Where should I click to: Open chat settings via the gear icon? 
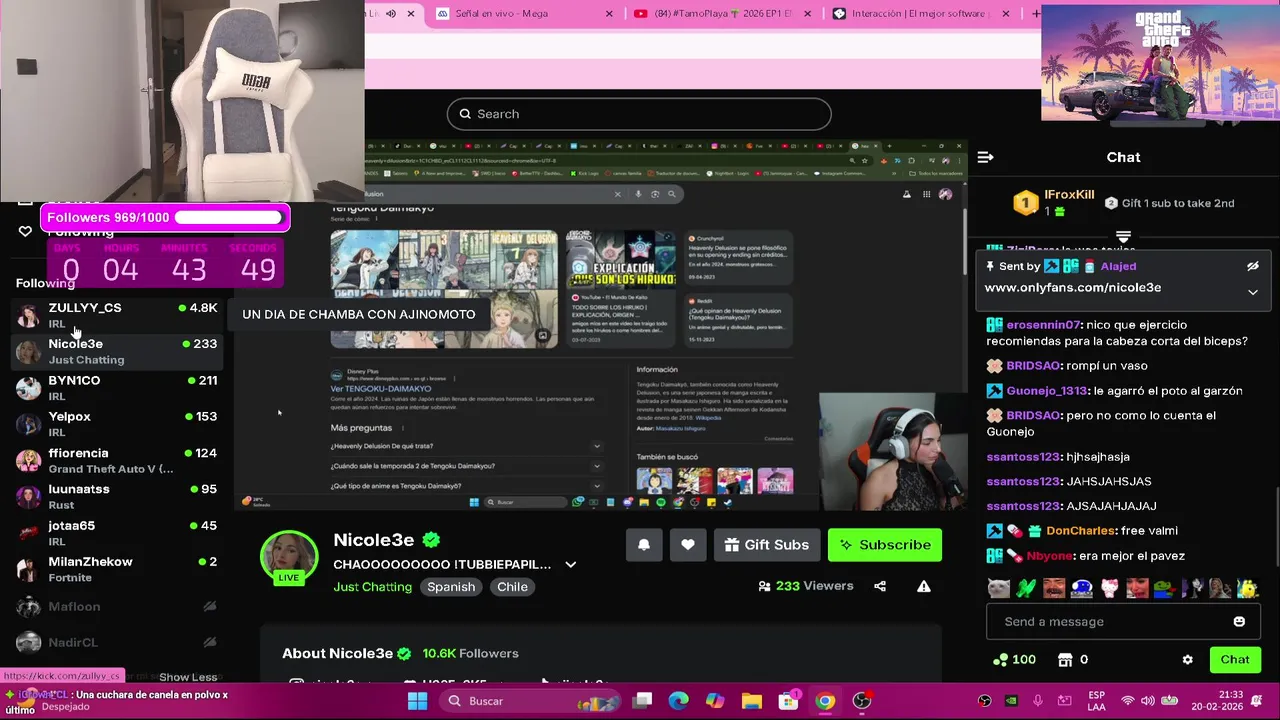pos(1187,660)
